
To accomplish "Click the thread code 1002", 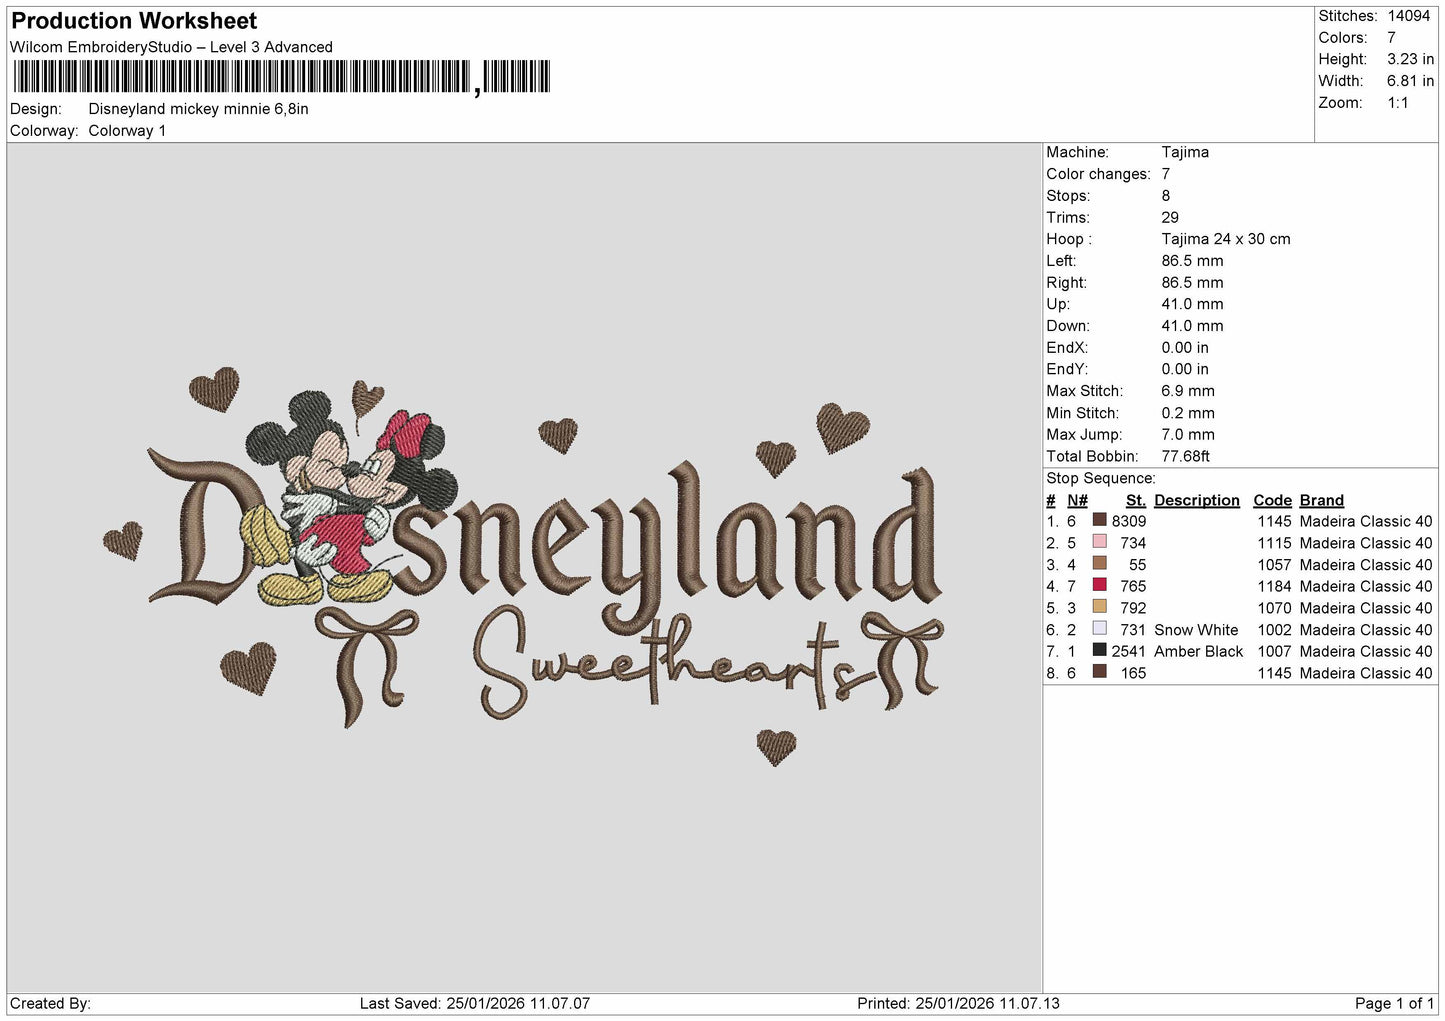I will coord(1275,630).
